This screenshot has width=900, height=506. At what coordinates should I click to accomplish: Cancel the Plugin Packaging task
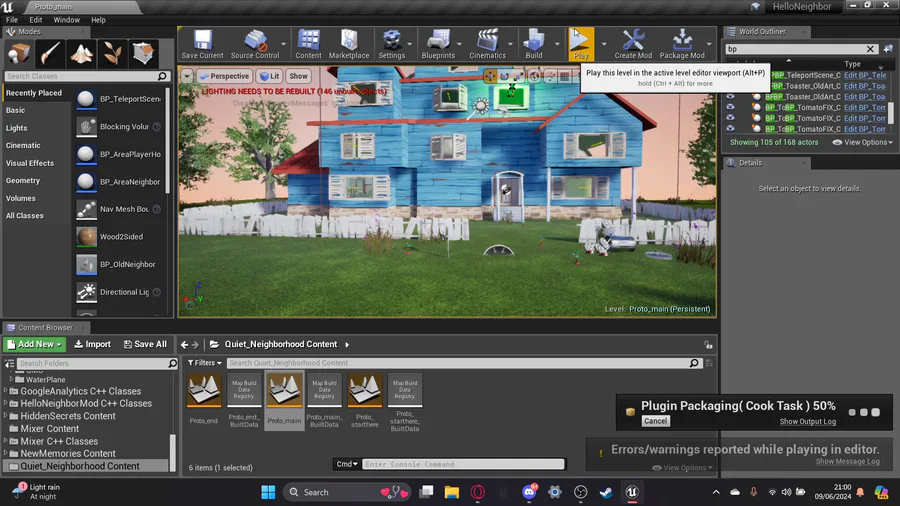[x=655, y=421]
